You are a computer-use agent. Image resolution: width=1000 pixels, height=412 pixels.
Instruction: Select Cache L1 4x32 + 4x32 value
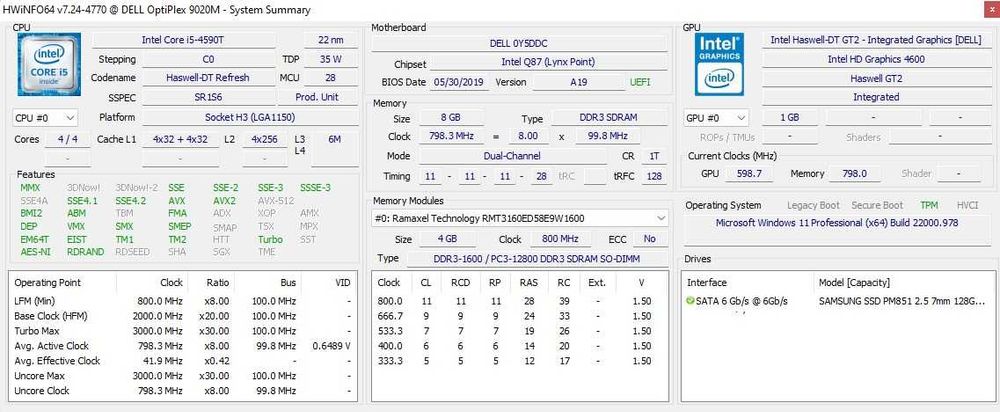[x=180, y=139]
